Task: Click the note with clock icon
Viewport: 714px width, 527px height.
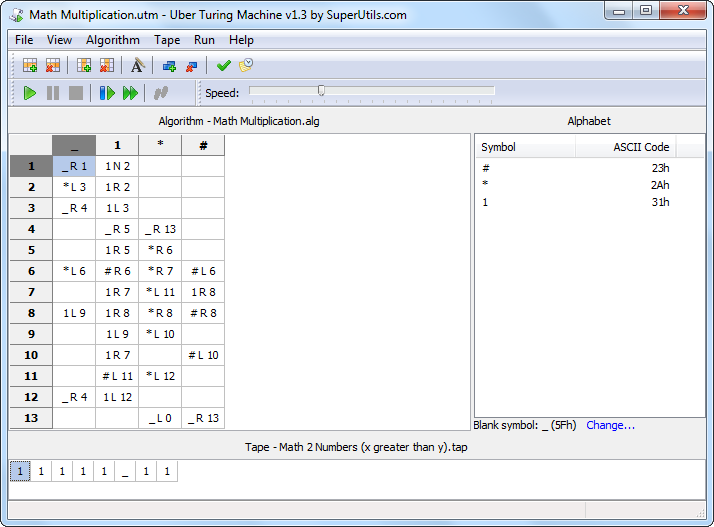Action: 246,65
